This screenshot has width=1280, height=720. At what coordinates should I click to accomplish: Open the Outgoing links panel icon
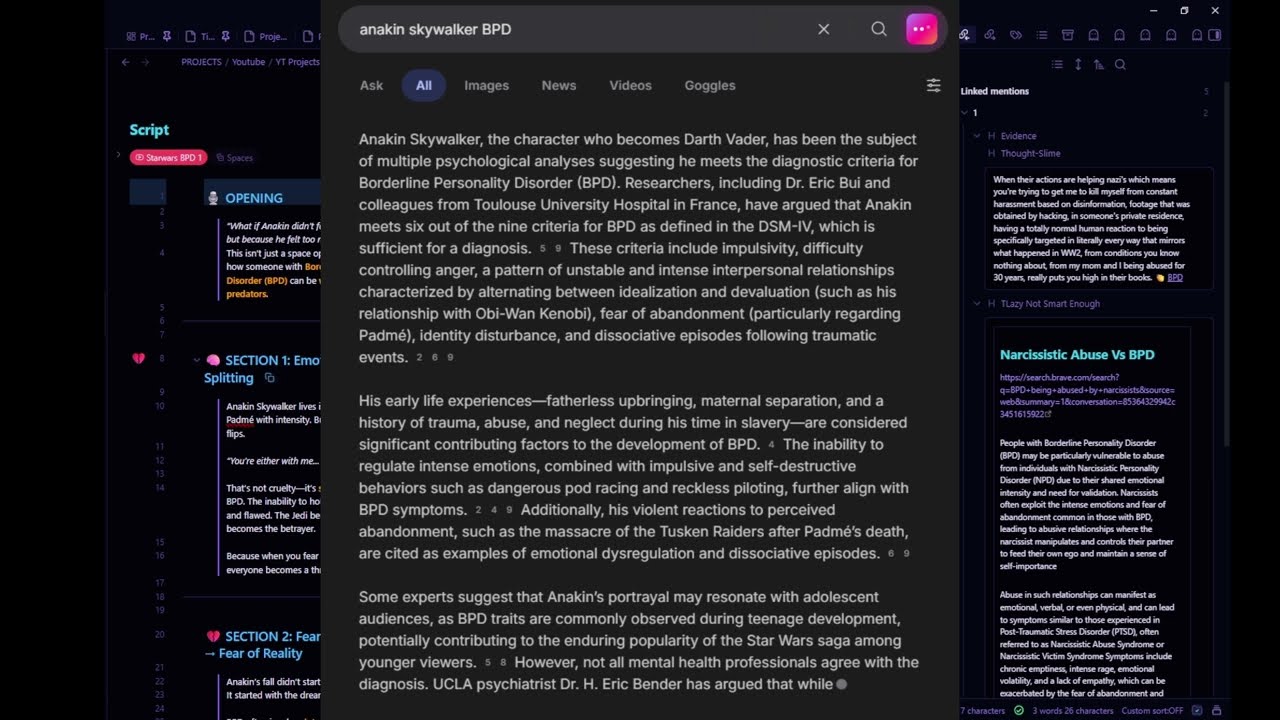[x=990, y=35]
